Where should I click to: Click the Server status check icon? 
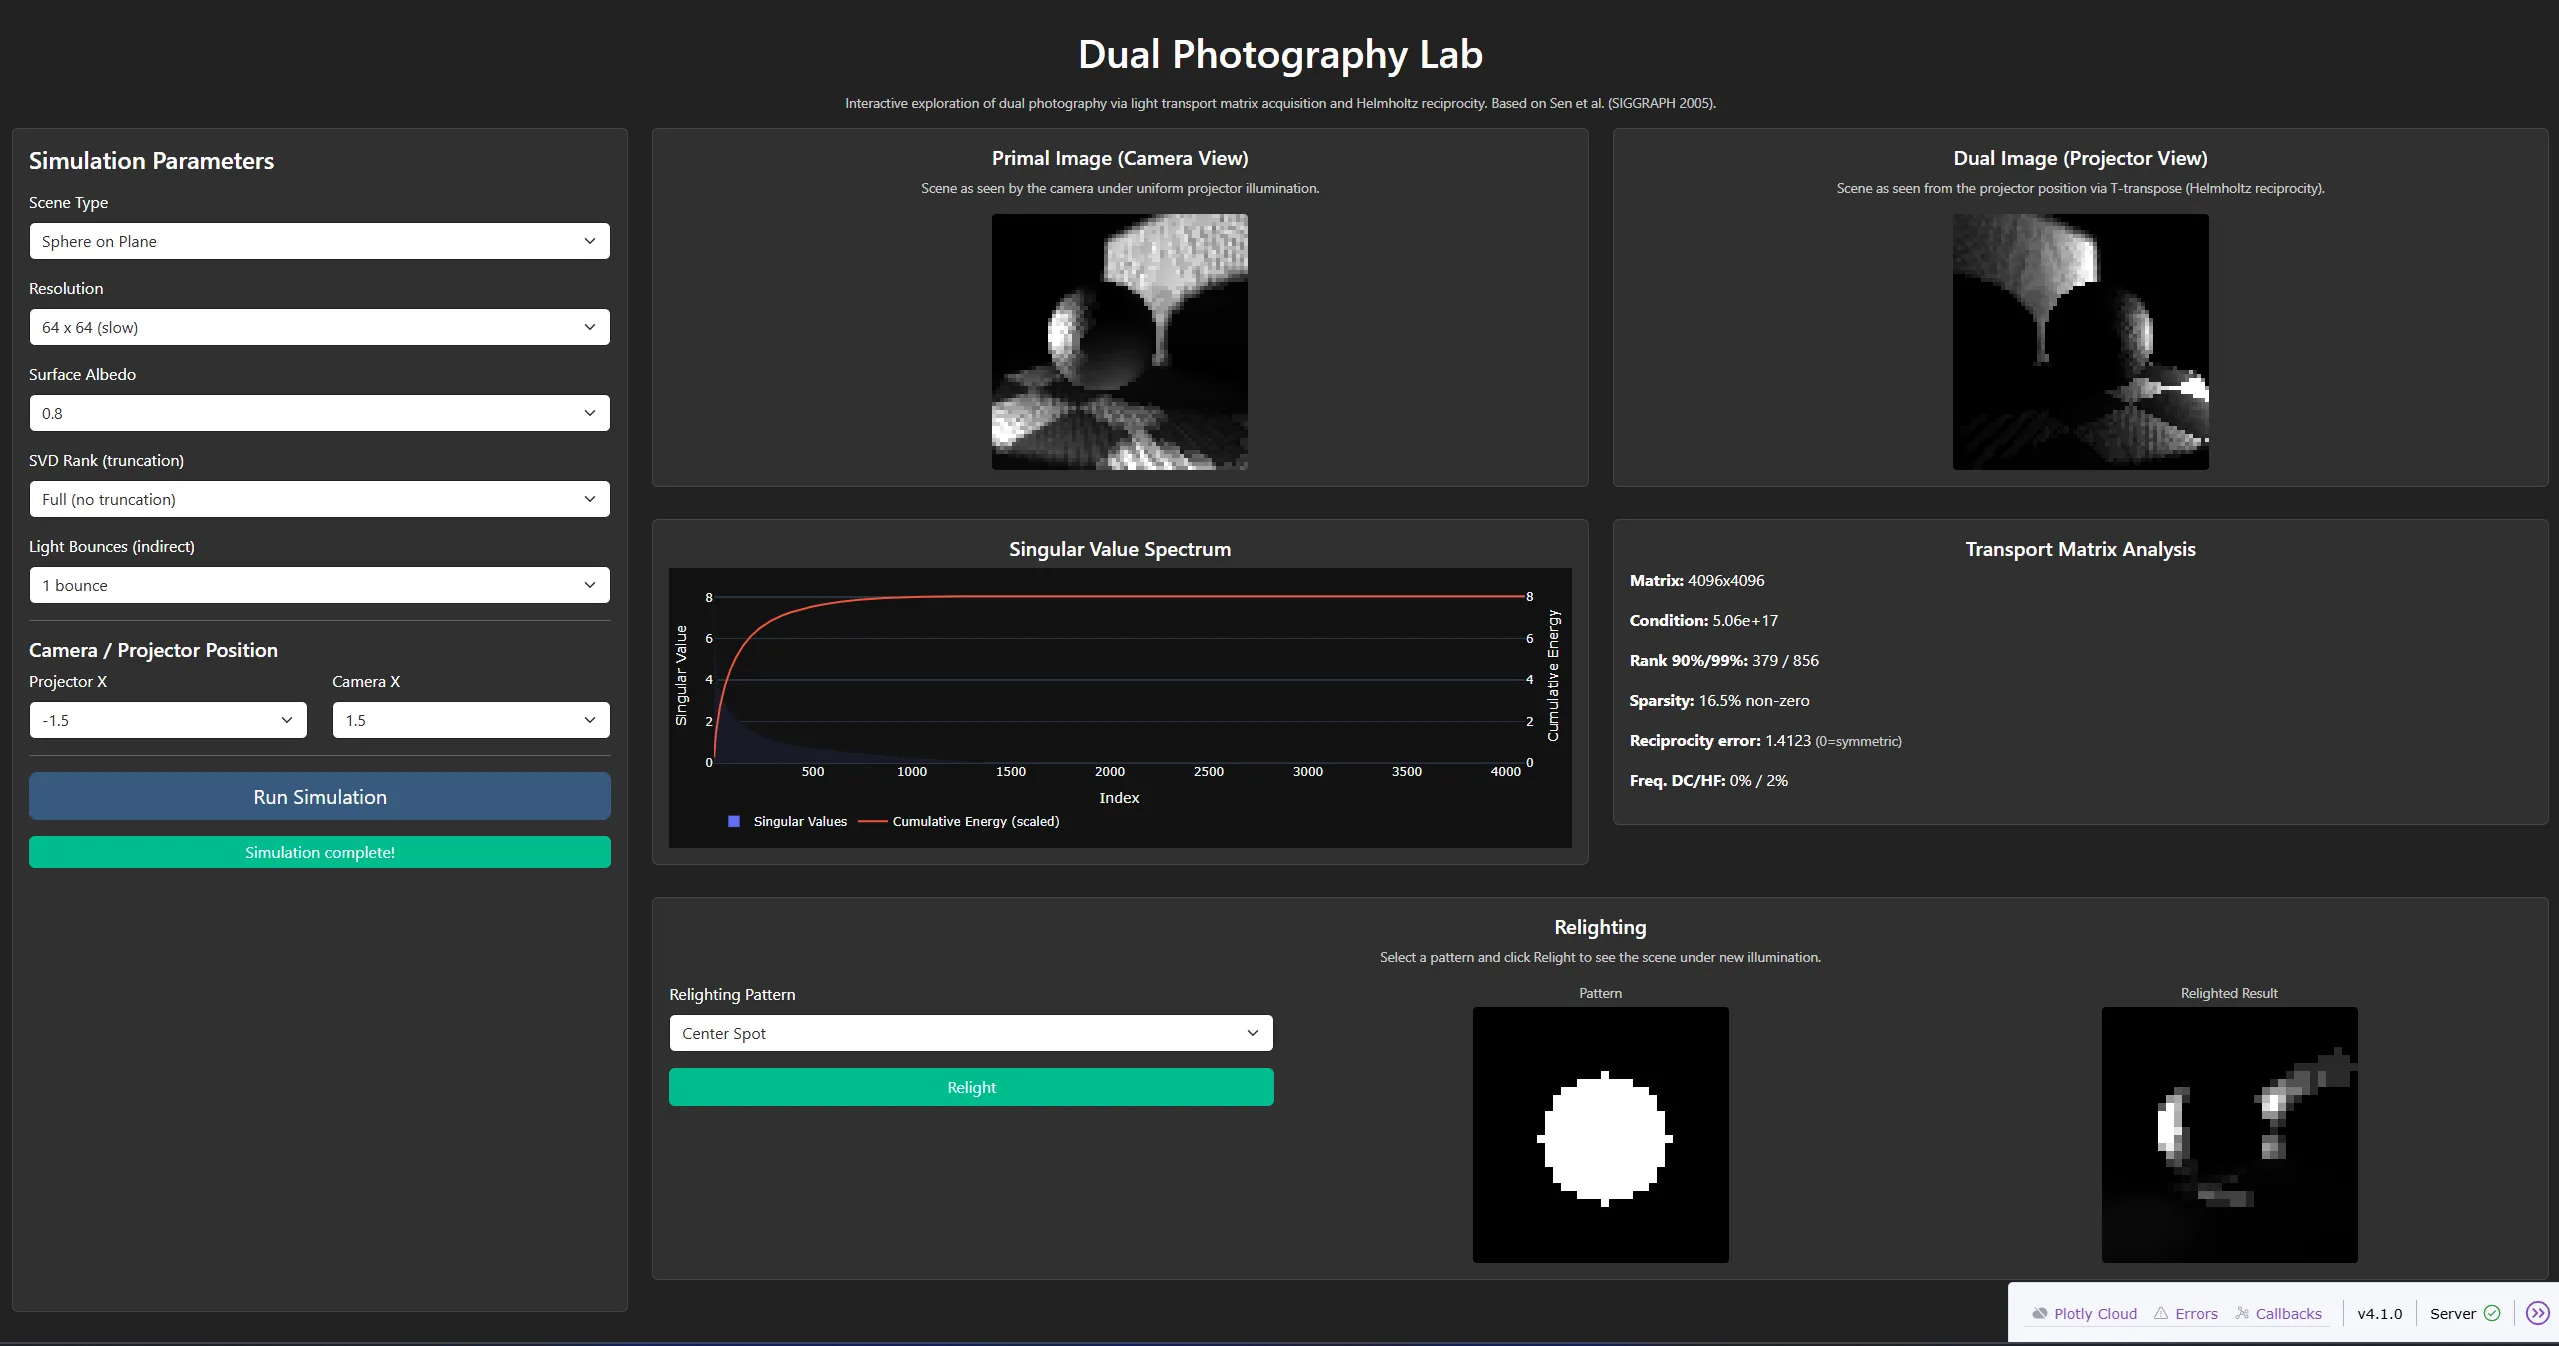[2492, 1313]
